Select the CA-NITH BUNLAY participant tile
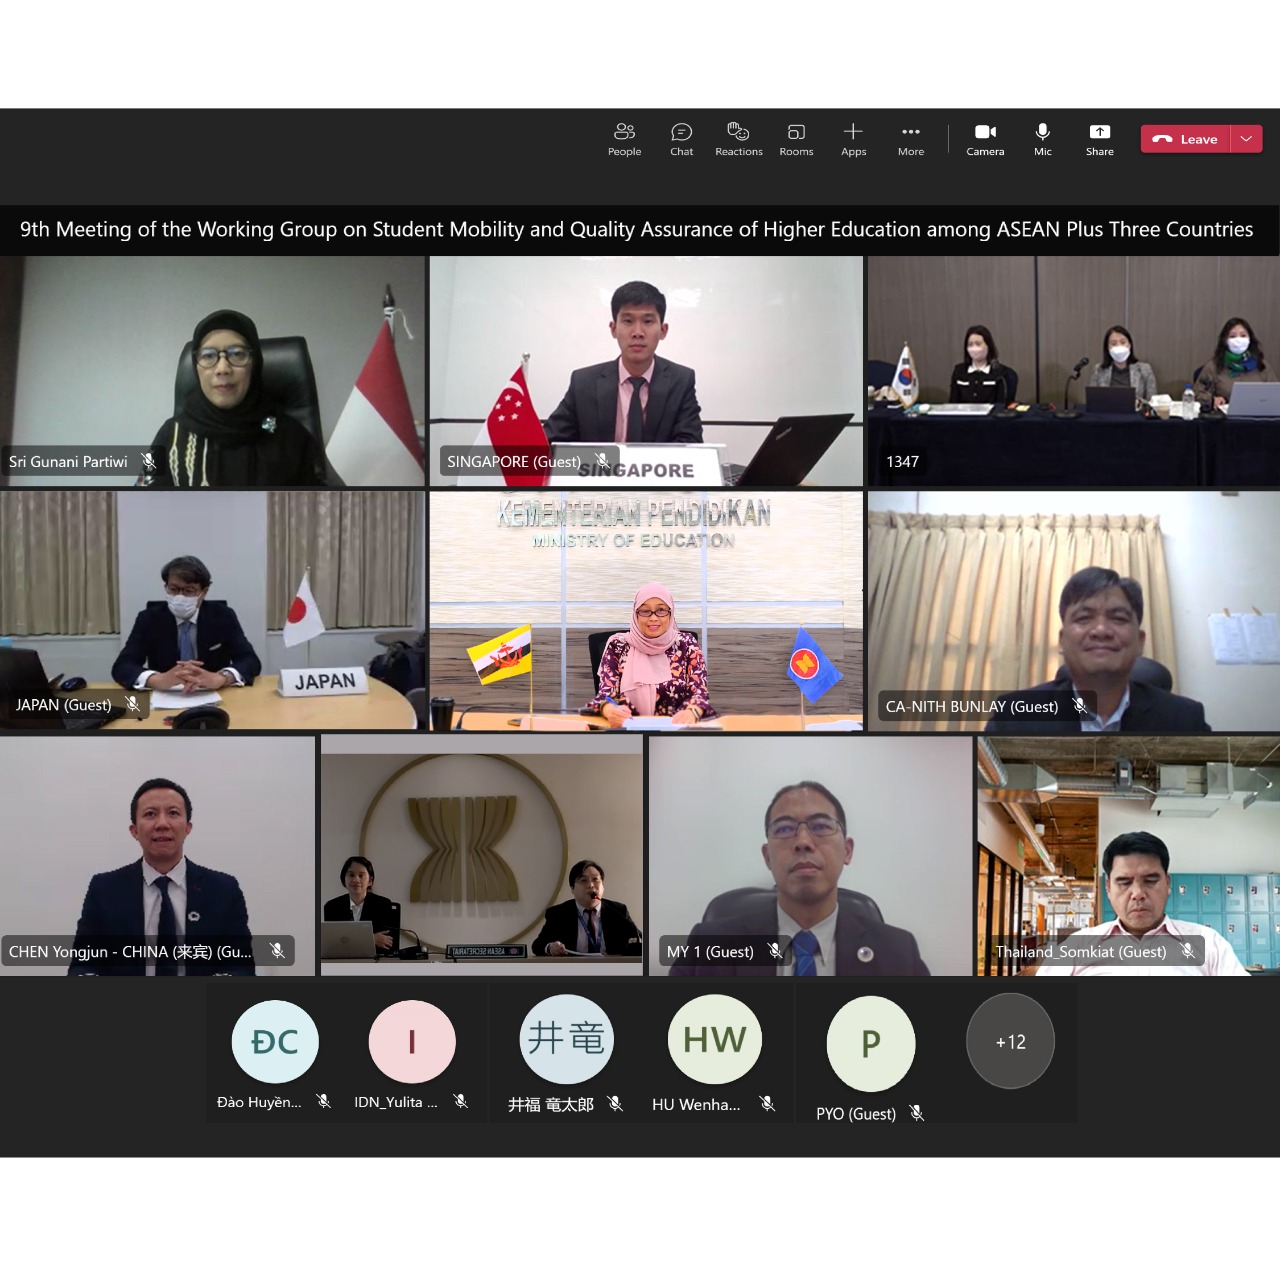1280x1280 pixels. coord(1072,610)
